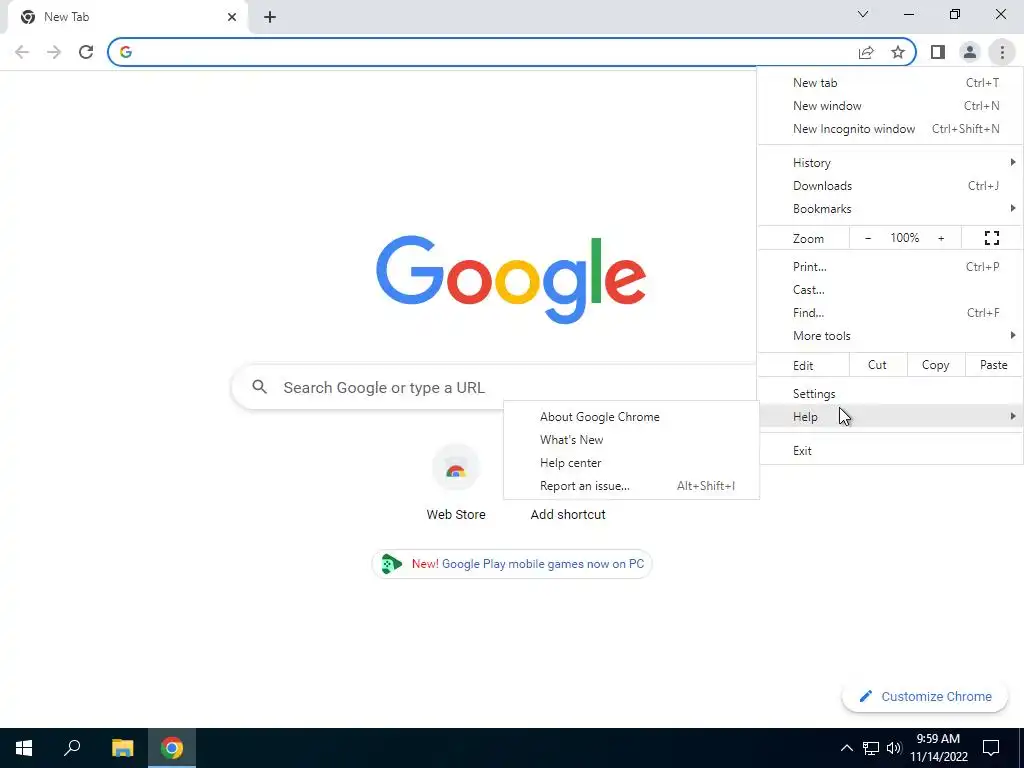This screenshot has width=1024, height=768.
Task: Open the tab search chevron
Action: click(x=863, y=14)
